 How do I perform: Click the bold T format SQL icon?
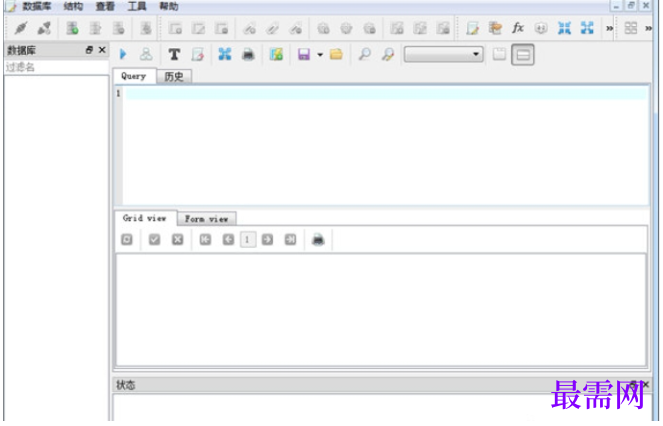(174, 54)
